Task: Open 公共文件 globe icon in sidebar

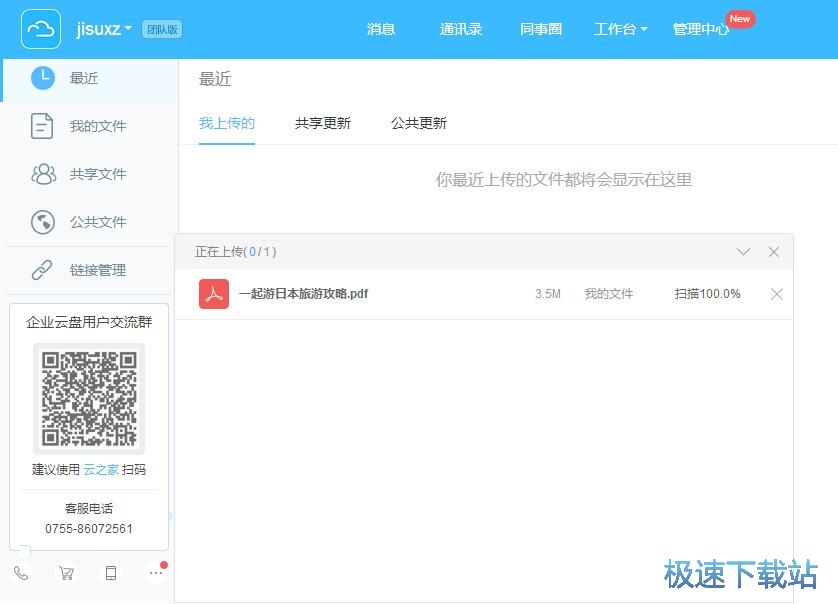Action: (43, 222)
